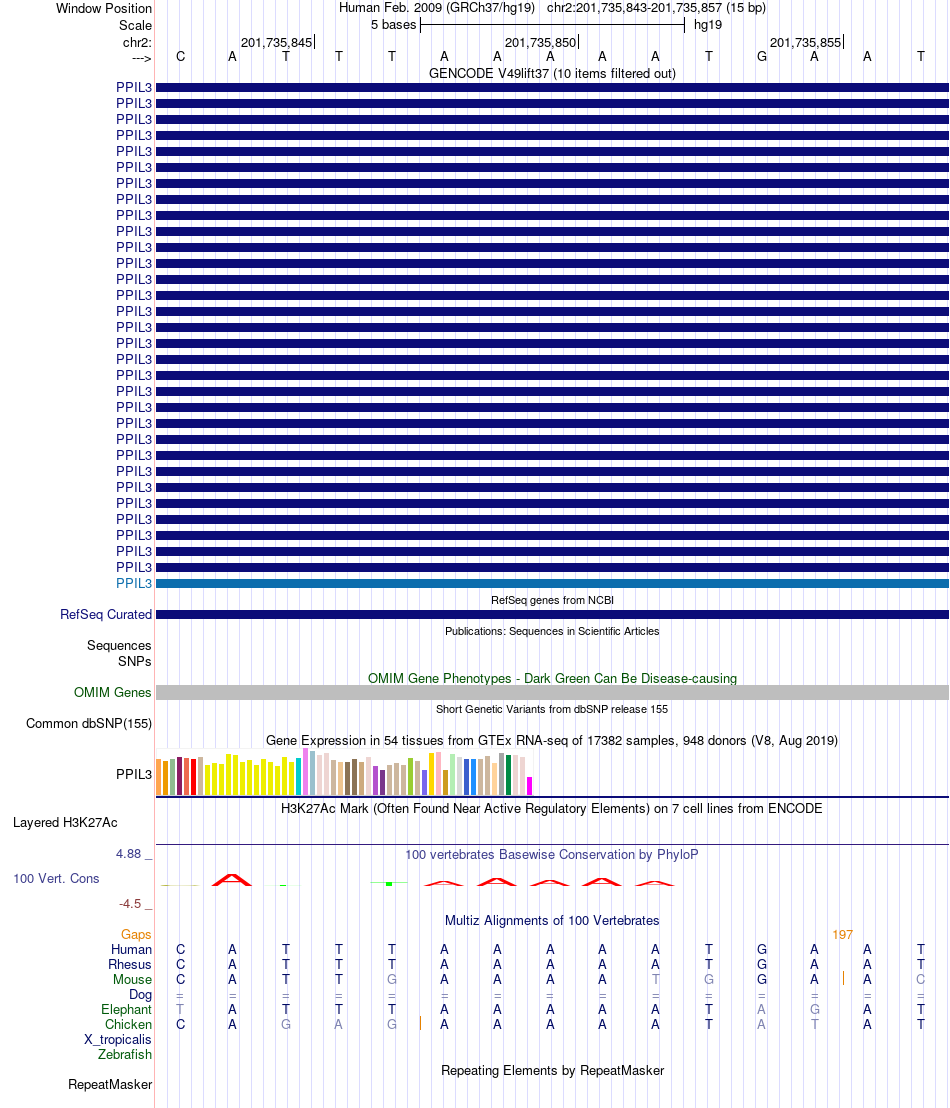Open Short Genetic Variants dbSNP 155 title

pos(552,709)
